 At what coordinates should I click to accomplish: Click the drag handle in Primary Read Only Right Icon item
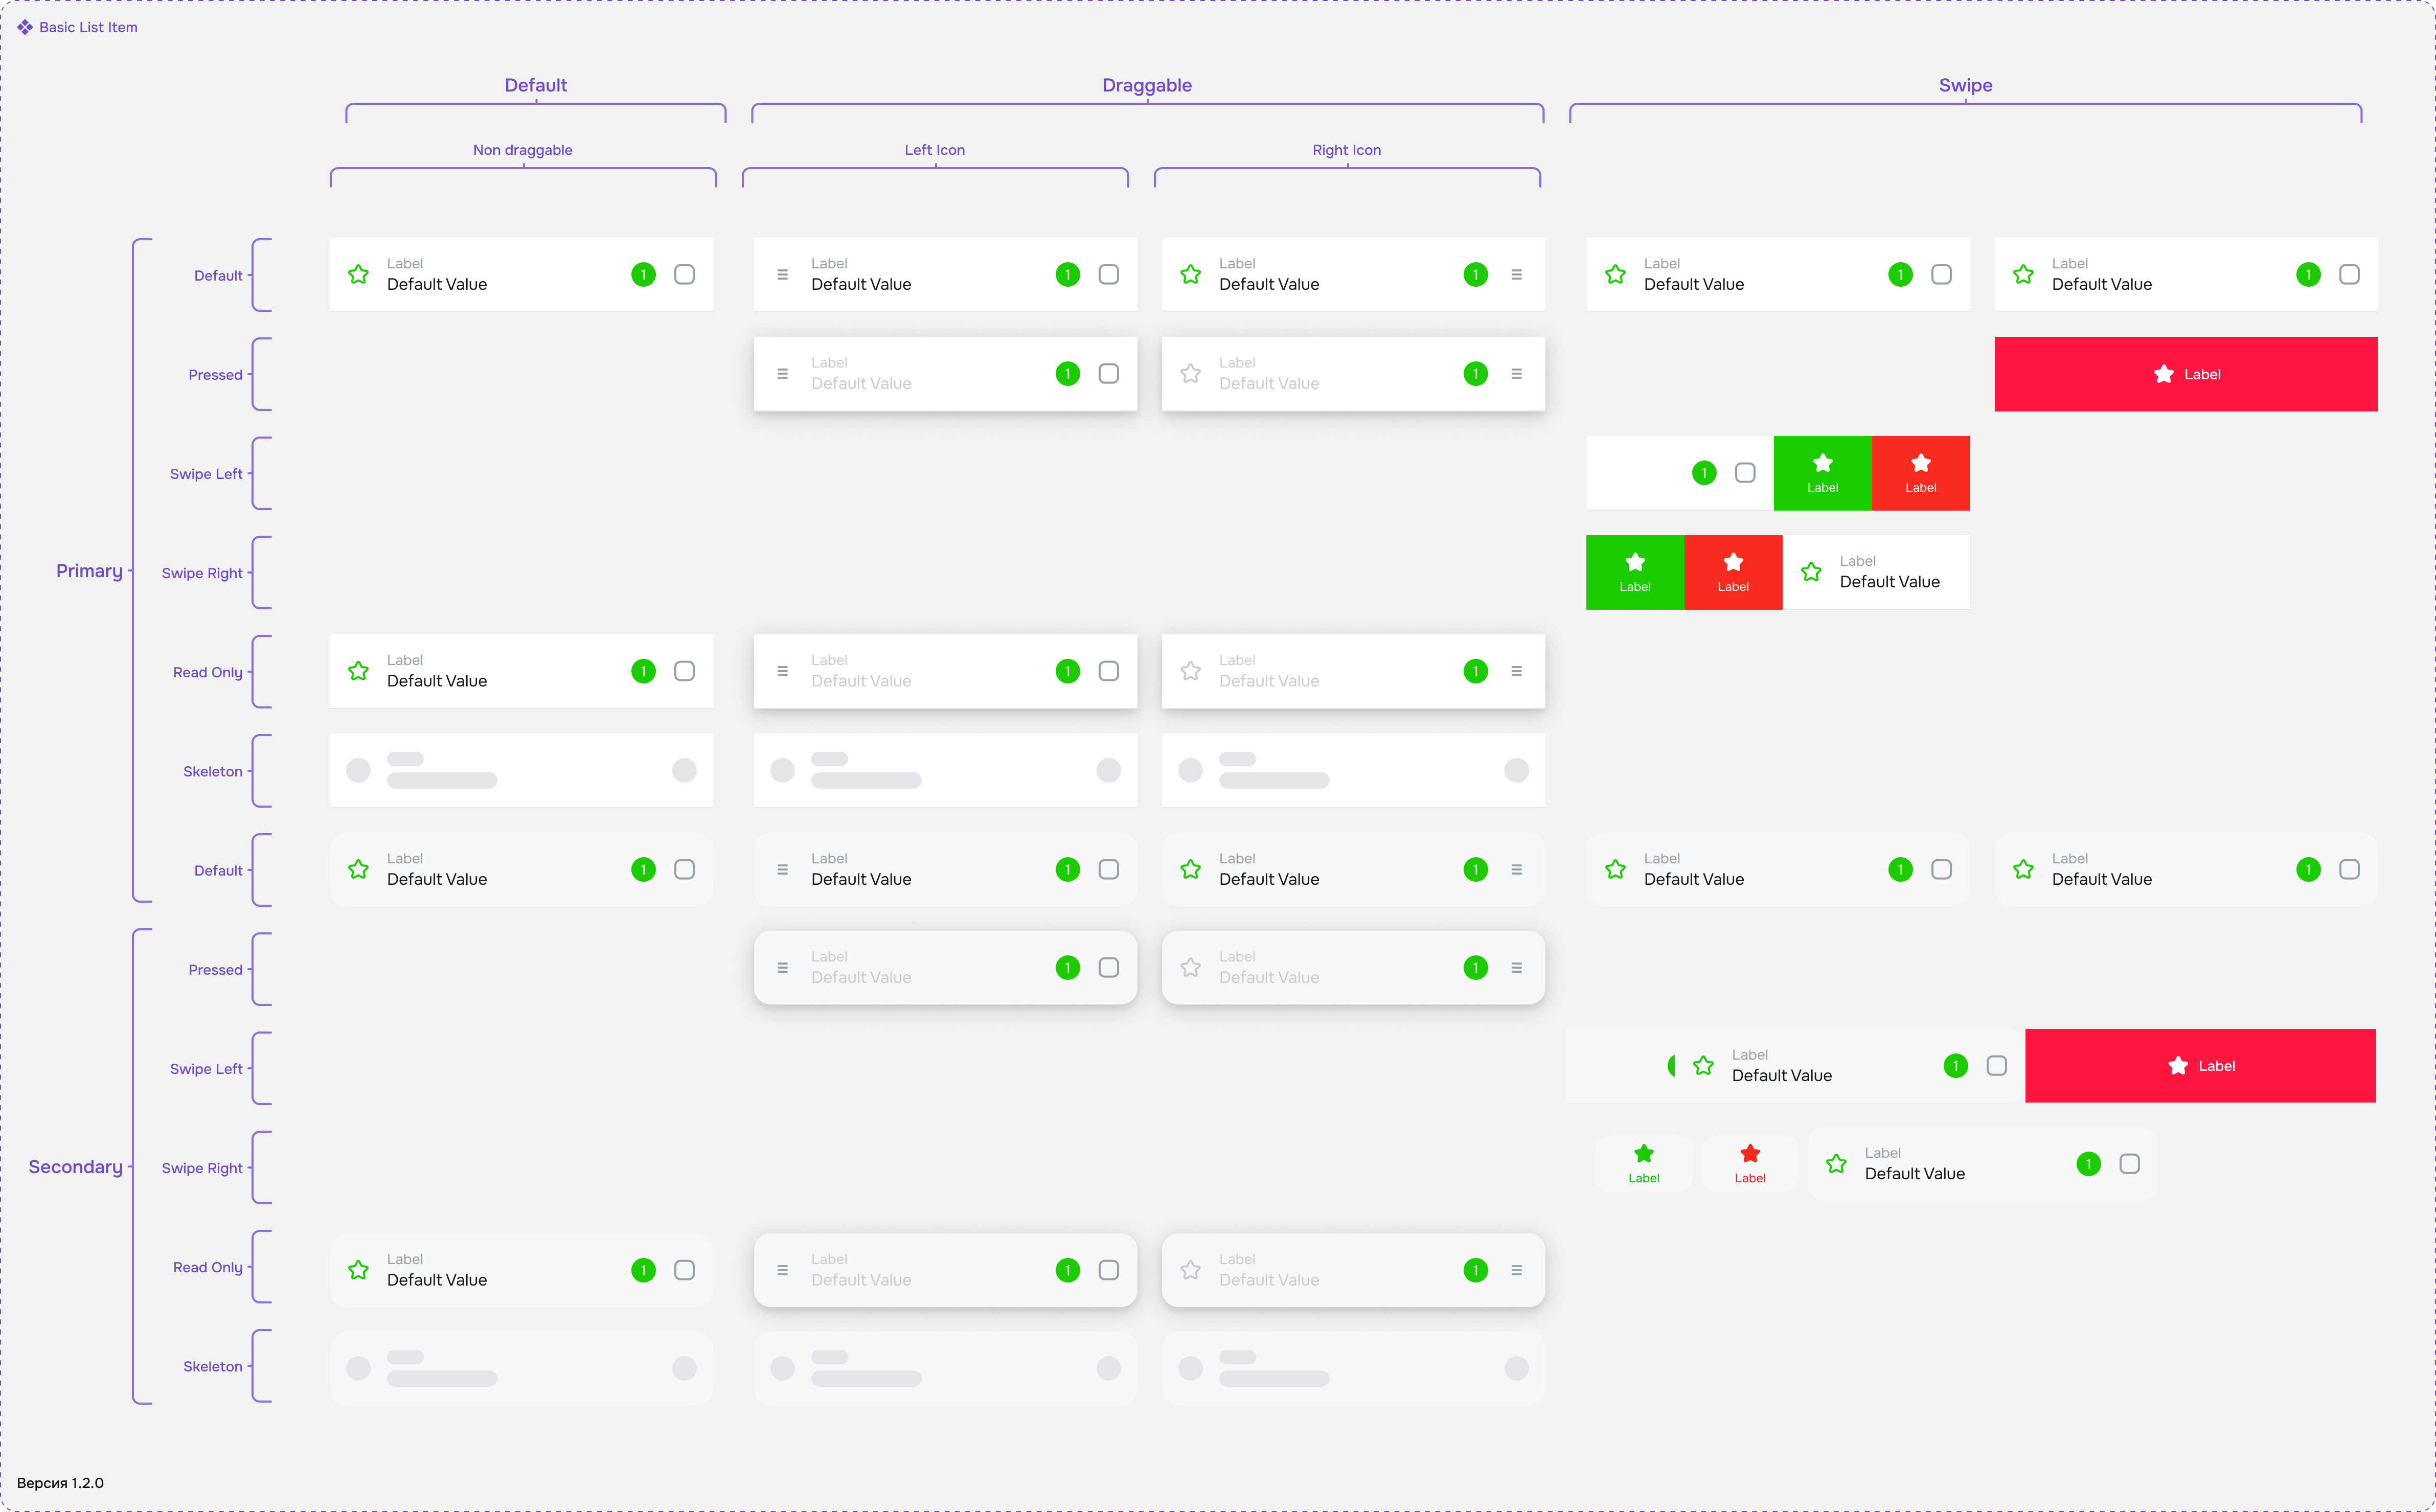click(x=1517, y=671)
